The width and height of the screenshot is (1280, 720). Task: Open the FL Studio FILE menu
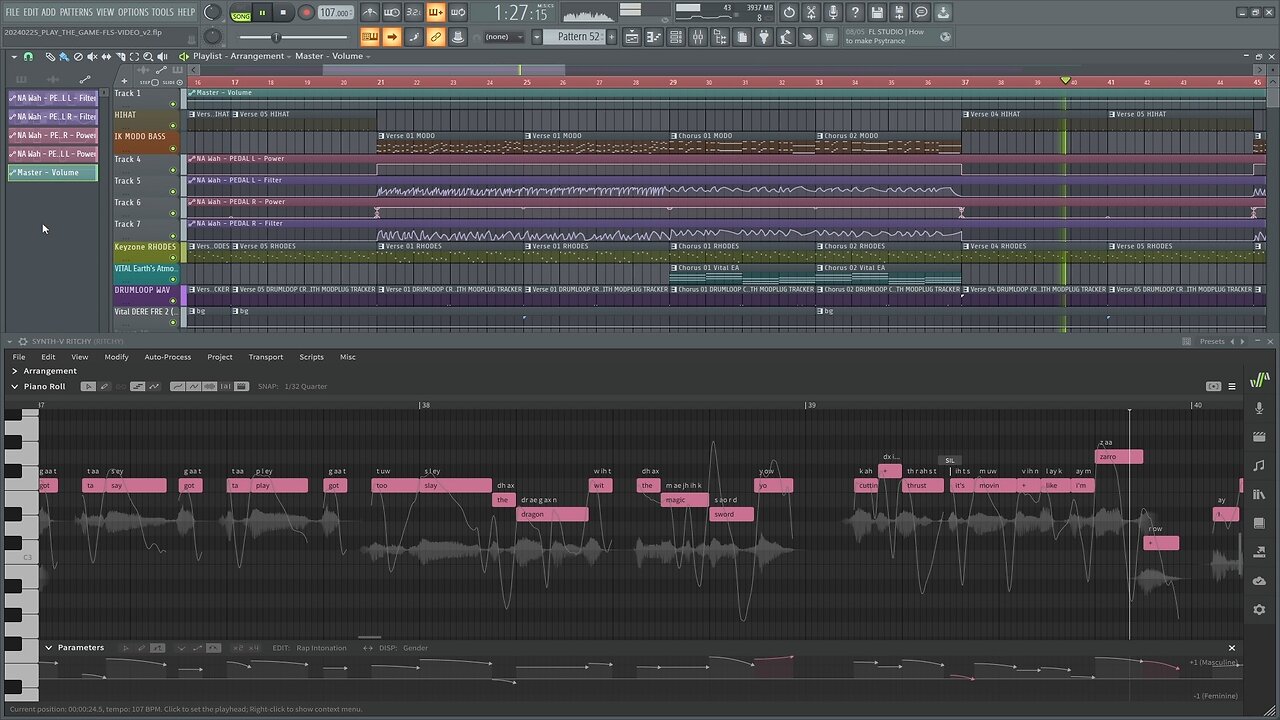click(x=13, y=12)
